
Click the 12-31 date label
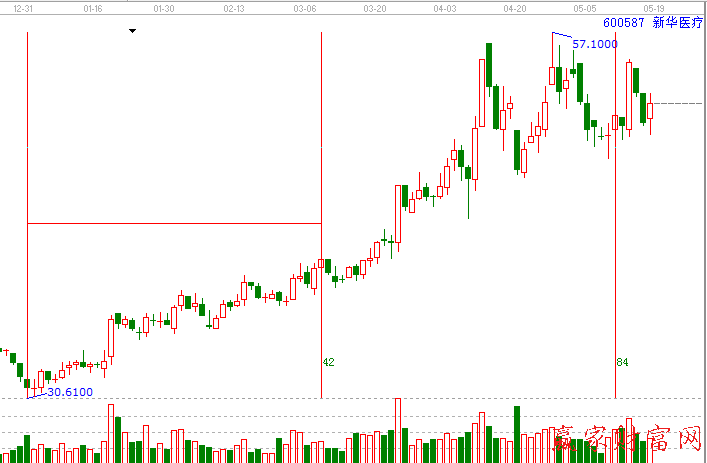click(24, 8)
